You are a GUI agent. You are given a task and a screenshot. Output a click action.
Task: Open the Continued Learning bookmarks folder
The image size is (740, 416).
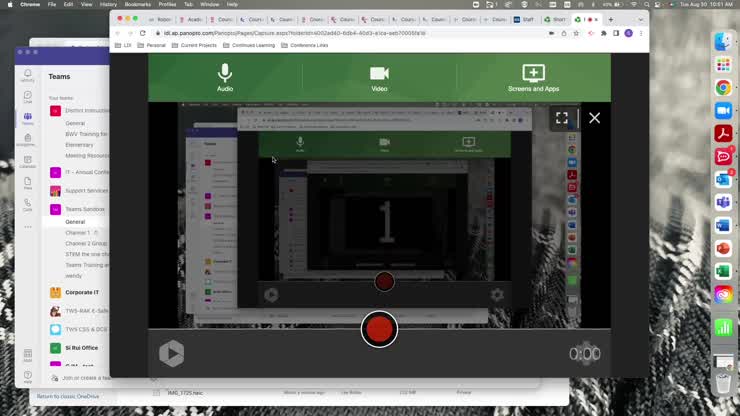tap(252, 45)
